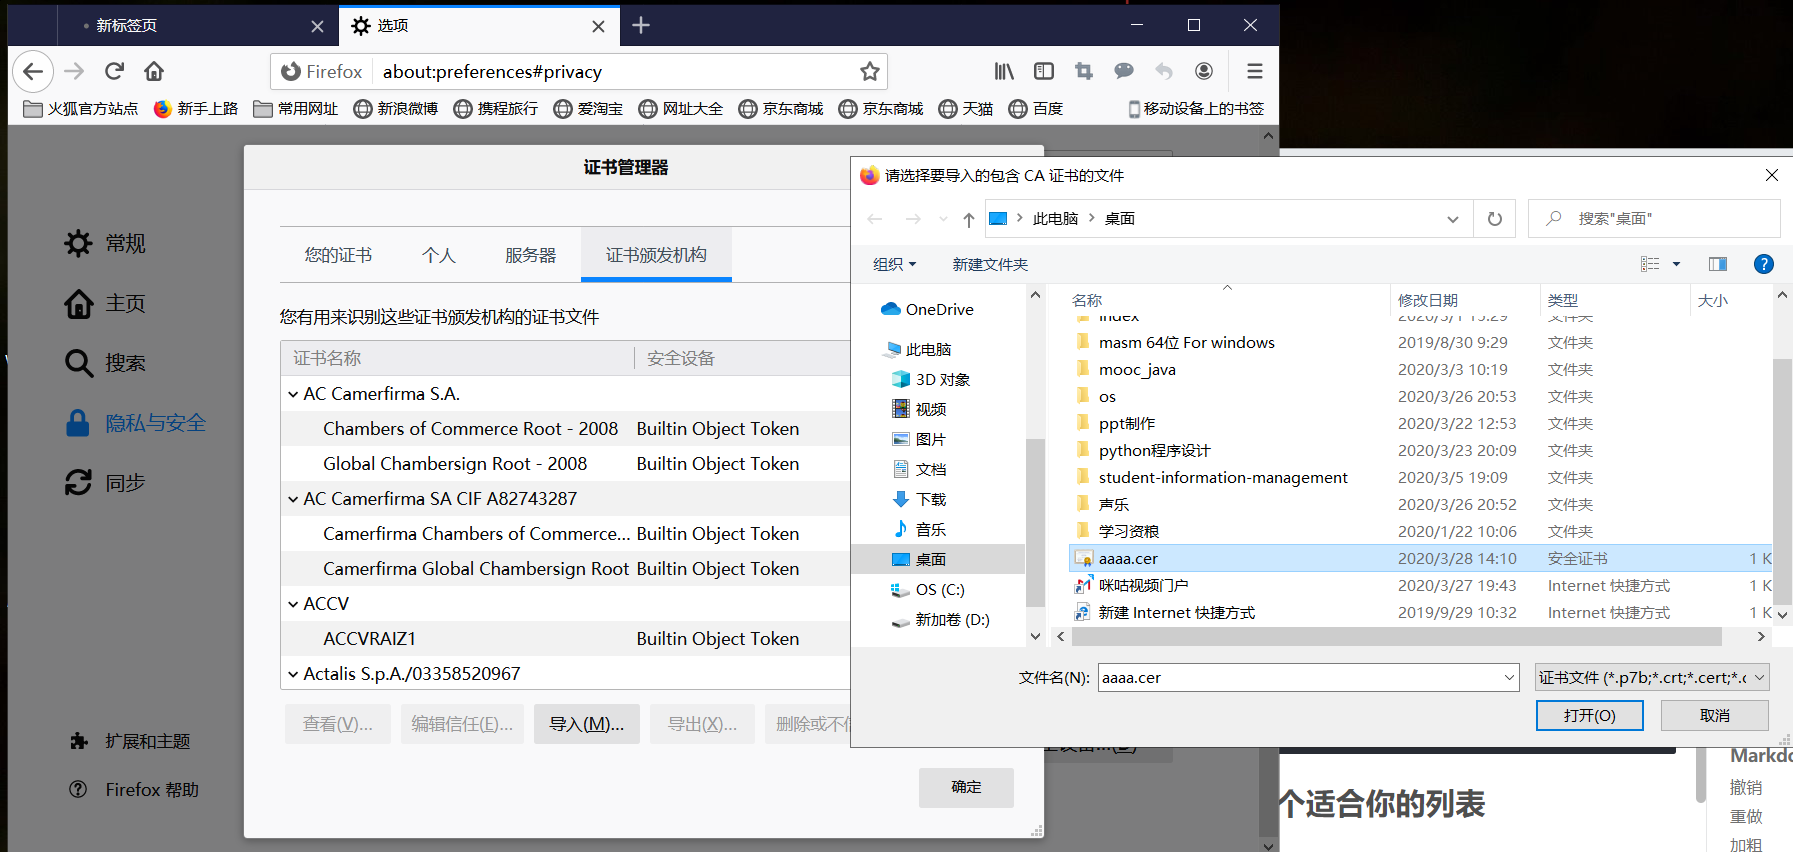Screen dimensions: 1793x852
Task: Open 主页 home settings category
Action: 105,303
